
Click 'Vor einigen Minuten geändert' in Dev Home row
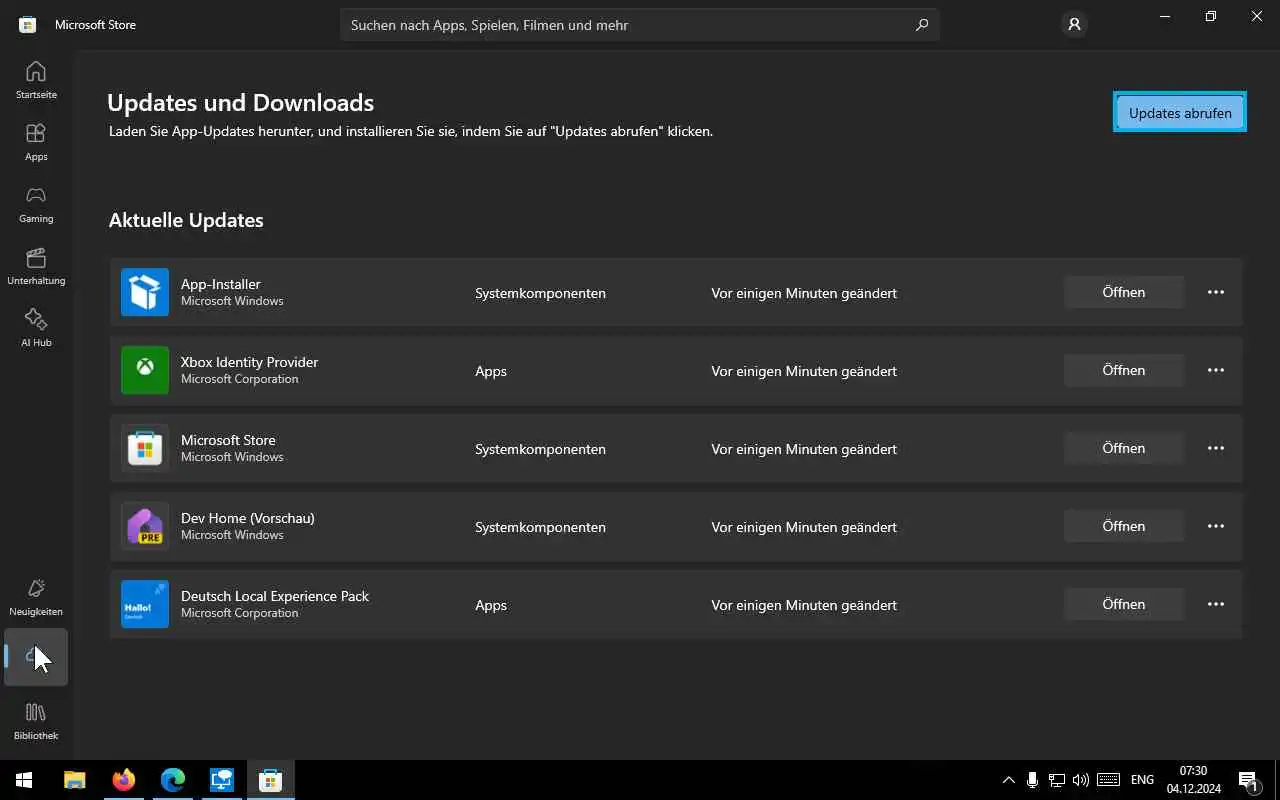(x=804, y=527)
